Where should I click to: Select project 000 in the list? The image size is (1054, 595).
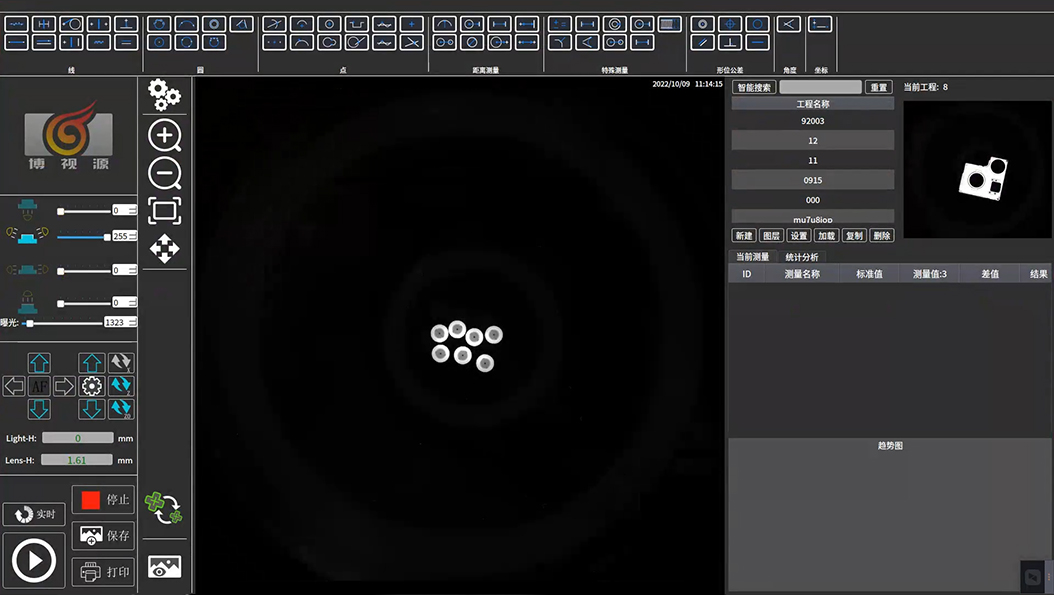tap(813, 200)
